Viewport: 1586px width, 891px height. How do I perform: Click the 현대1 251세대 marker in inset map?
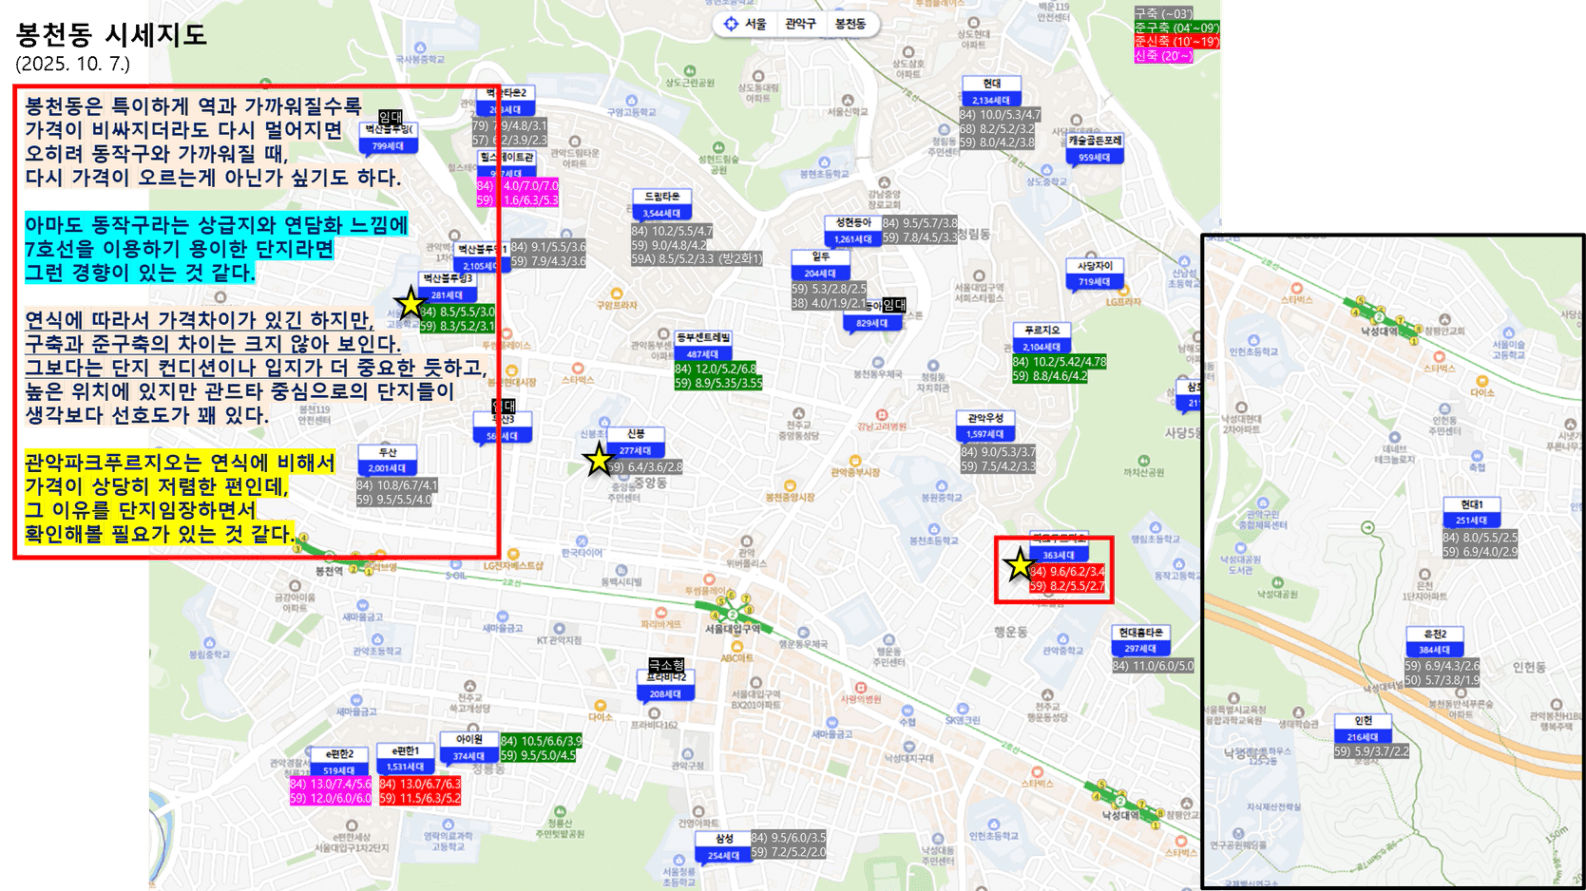[1471, 512]
